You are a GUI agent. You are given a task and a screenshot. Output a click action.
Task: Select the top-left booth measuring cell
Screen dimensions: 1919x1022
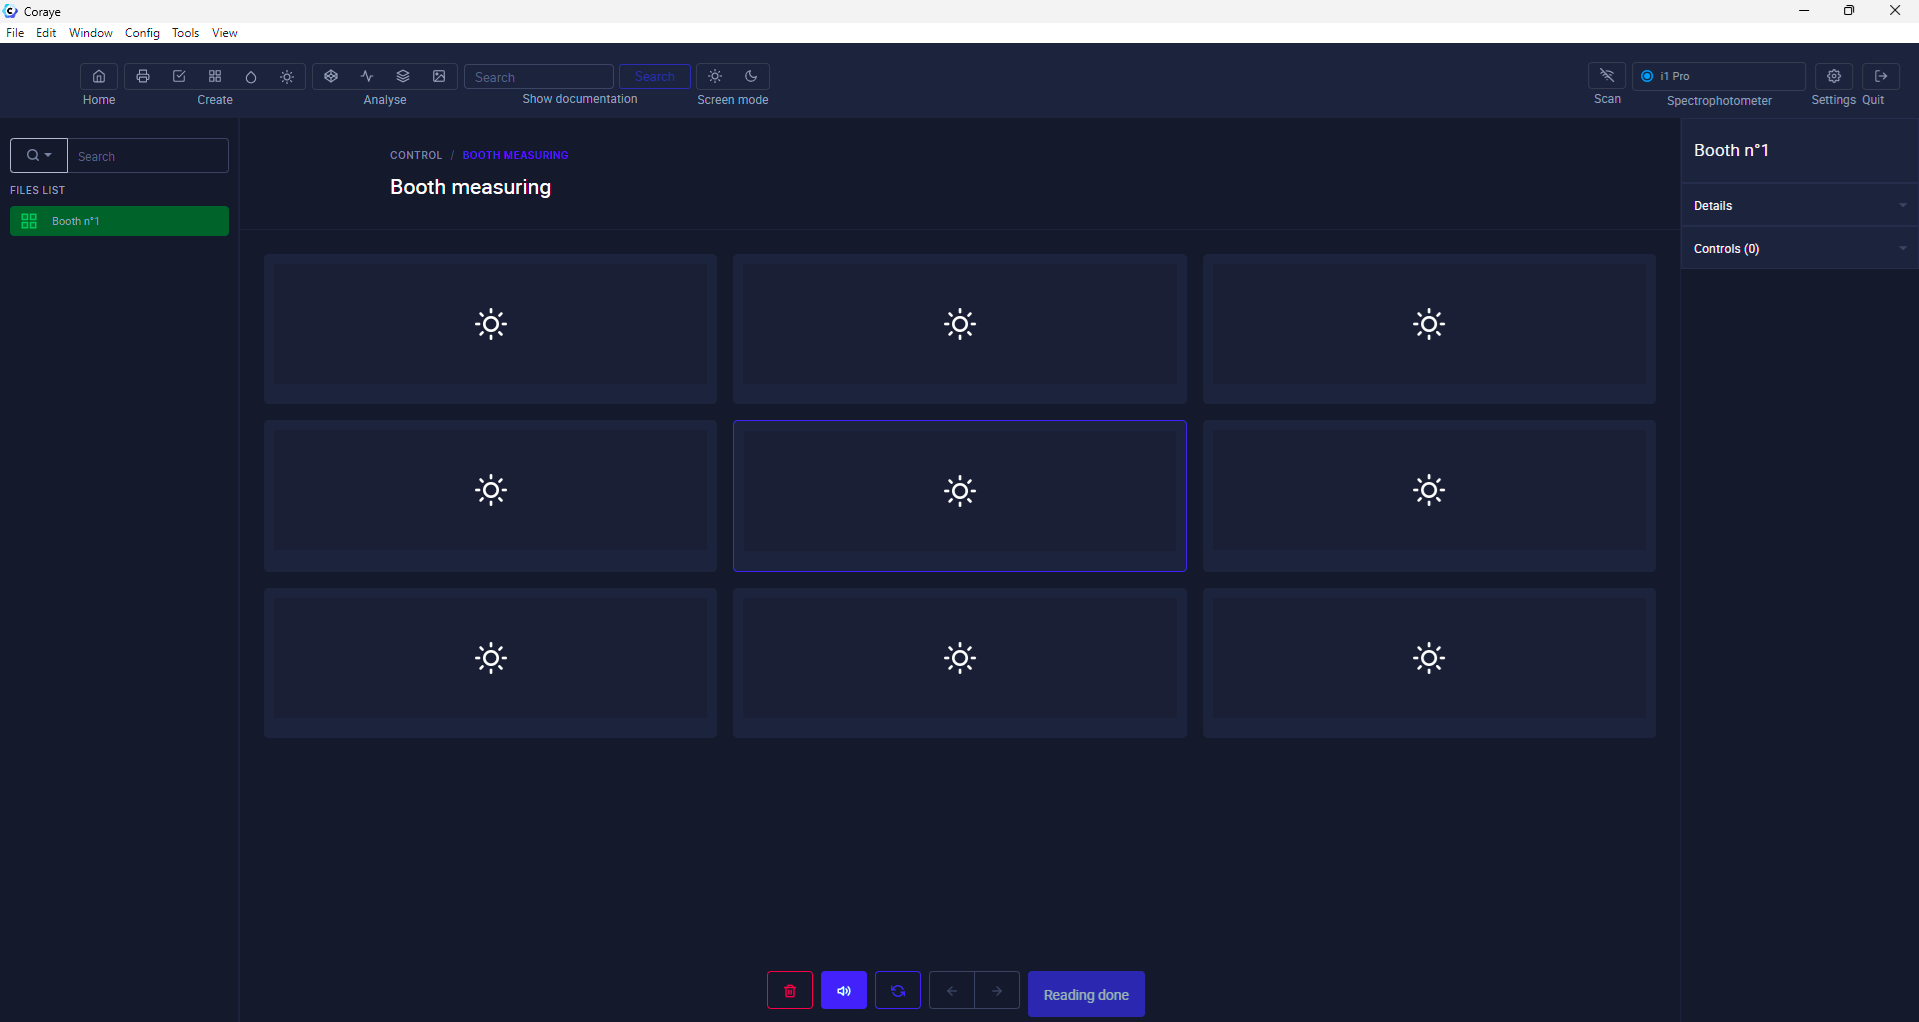[490, 329]
